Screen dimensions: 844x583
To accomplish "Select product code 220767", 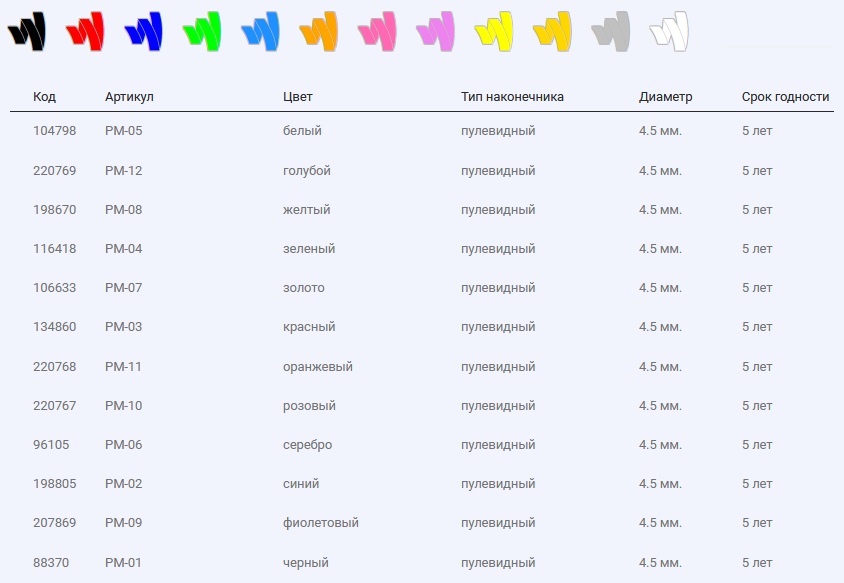I will (54, 405).
